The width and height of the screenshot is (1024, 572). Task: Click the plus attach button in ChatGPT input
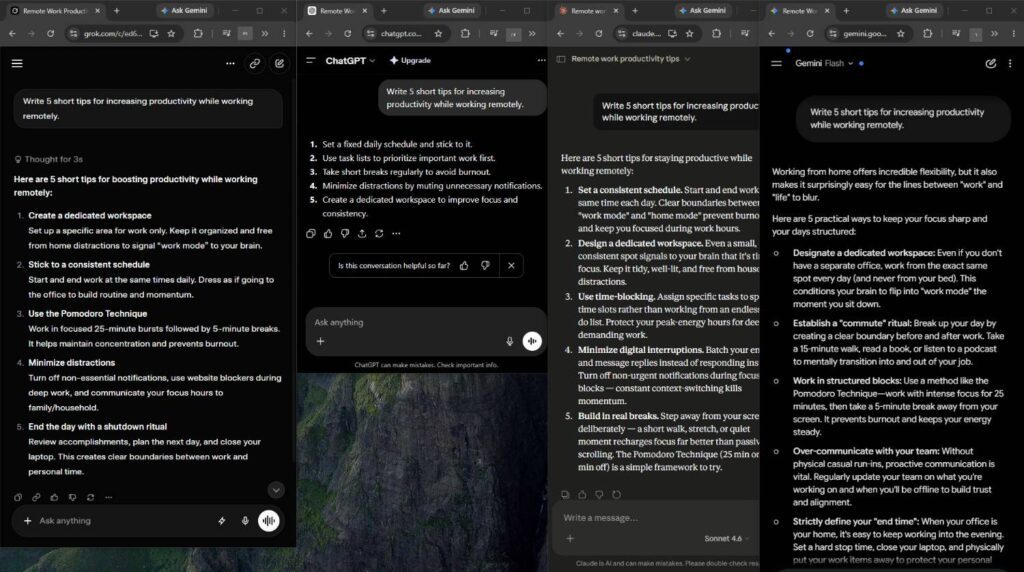tap(320, 342)
